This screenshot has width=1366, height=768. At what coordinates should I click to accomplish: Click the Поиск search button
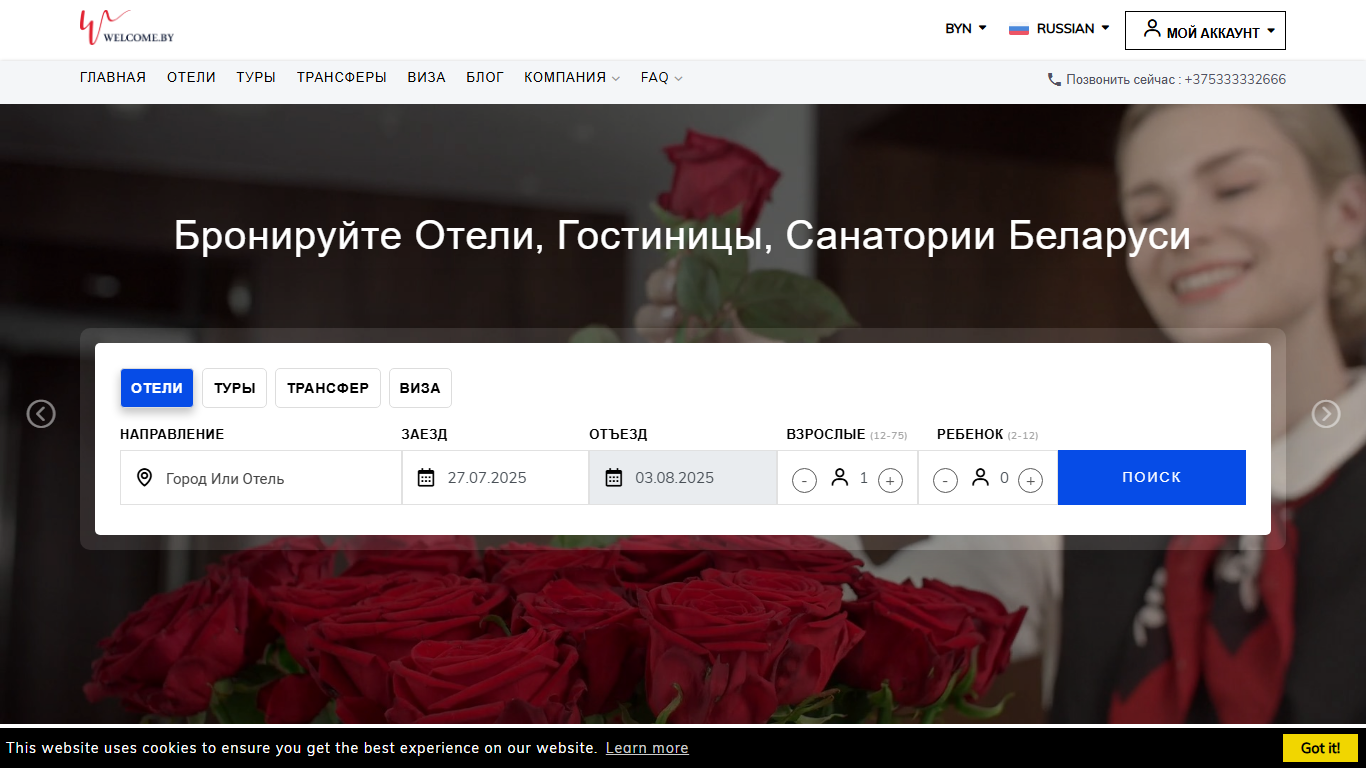click(1152, 477)
